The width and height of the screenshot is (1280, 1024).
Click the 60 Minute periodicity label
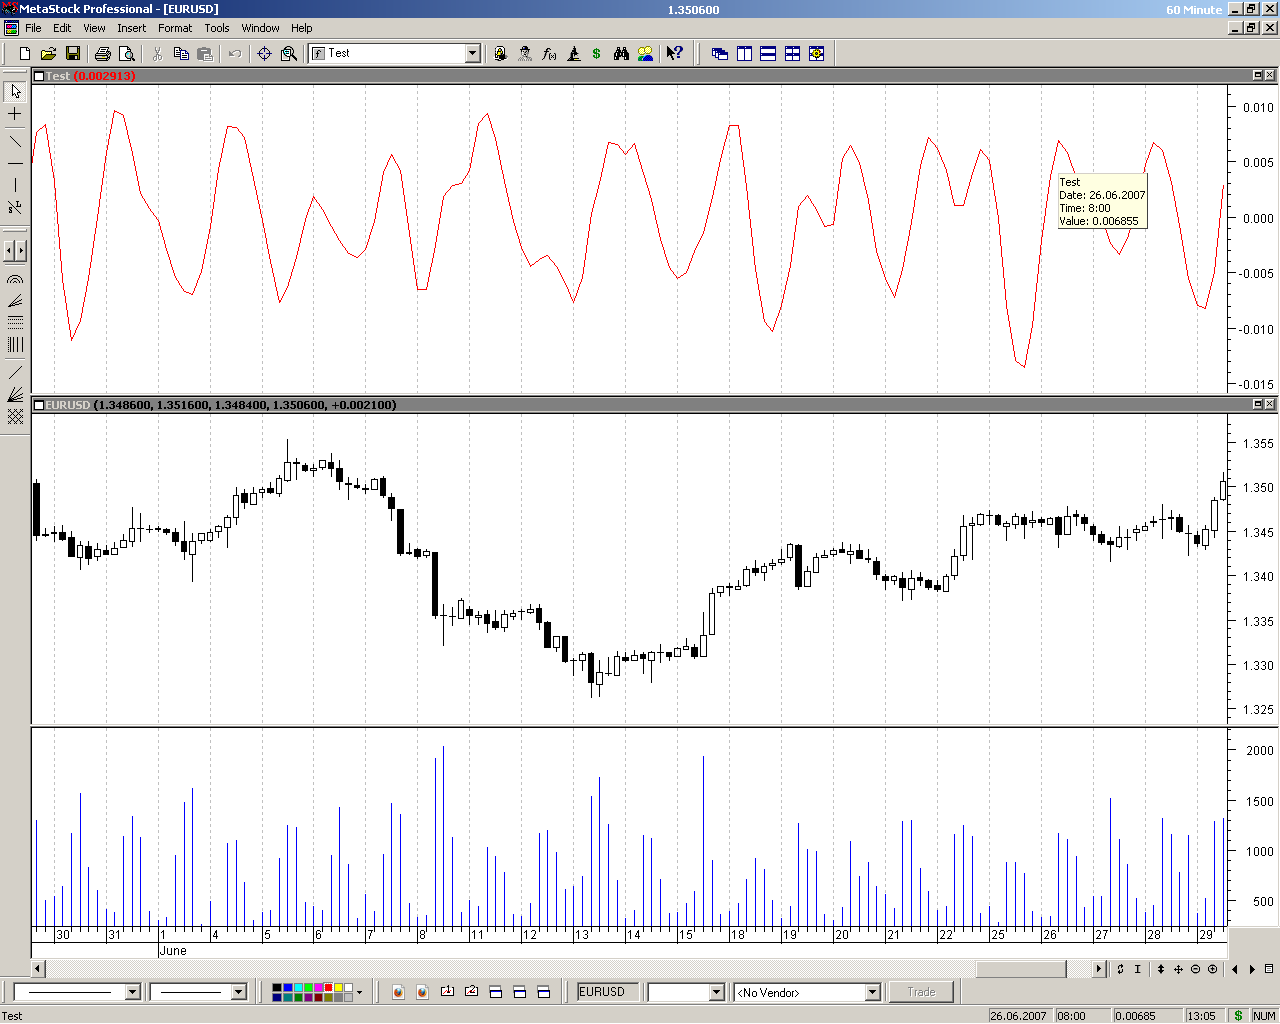(x=1193, y=9)
